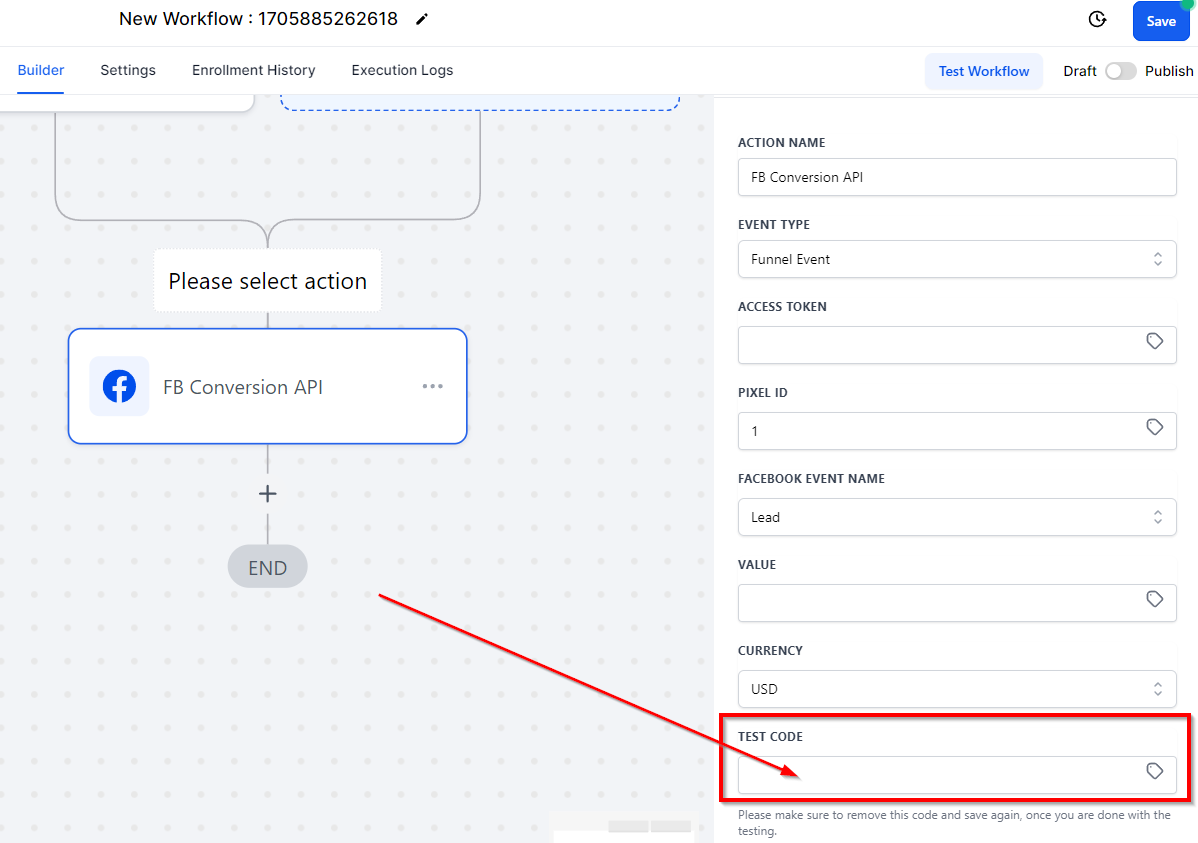Open the Facebook Event Name dropdown

coord(957,517)
